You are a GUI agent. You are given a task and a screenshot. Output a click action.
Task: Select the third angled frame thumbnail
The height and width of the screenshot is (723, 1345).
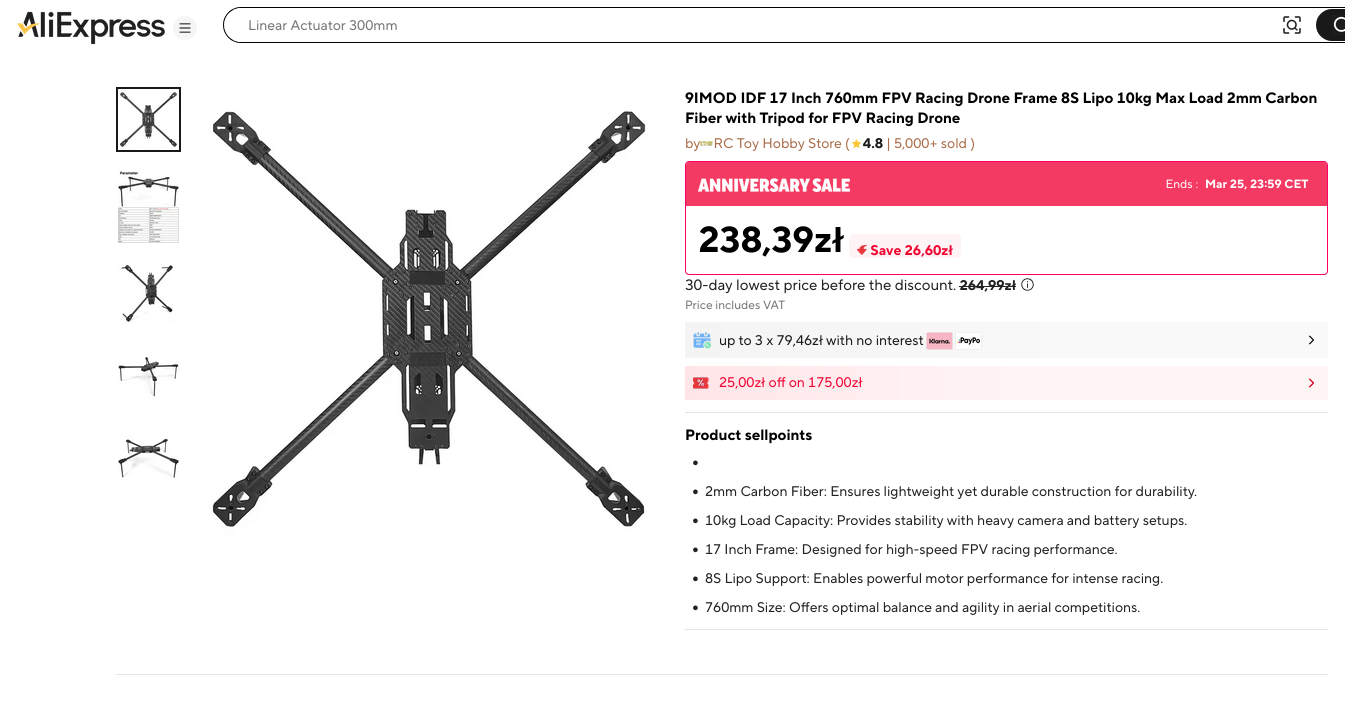pos(148,293)
